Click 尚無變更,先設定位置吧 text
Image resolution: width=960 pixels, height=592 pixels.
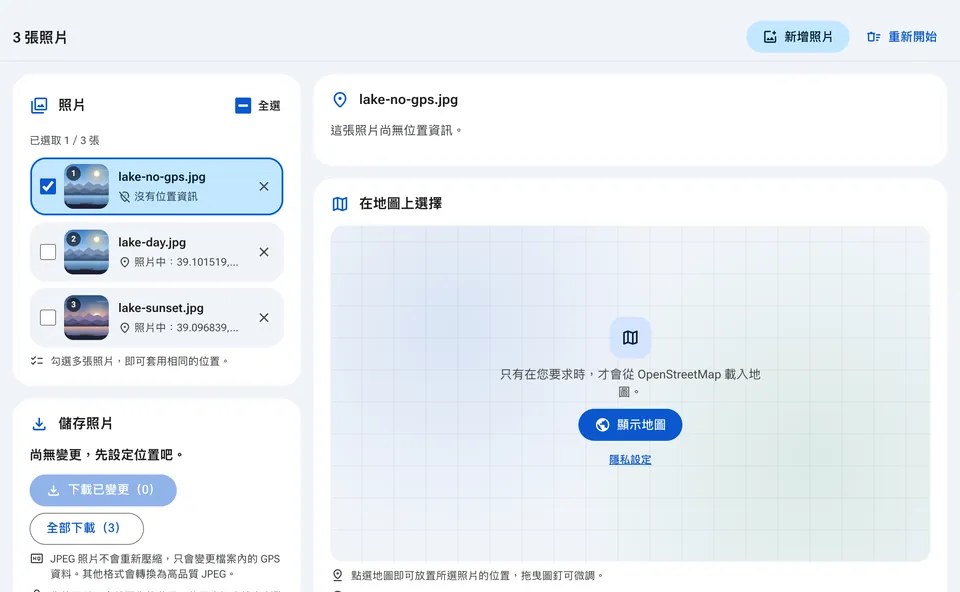[106, 455]
